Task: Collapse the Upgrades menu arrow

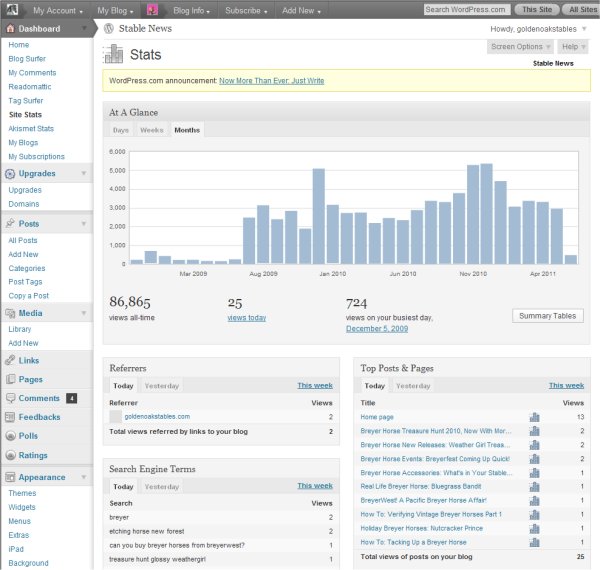Action: [84, 173]
